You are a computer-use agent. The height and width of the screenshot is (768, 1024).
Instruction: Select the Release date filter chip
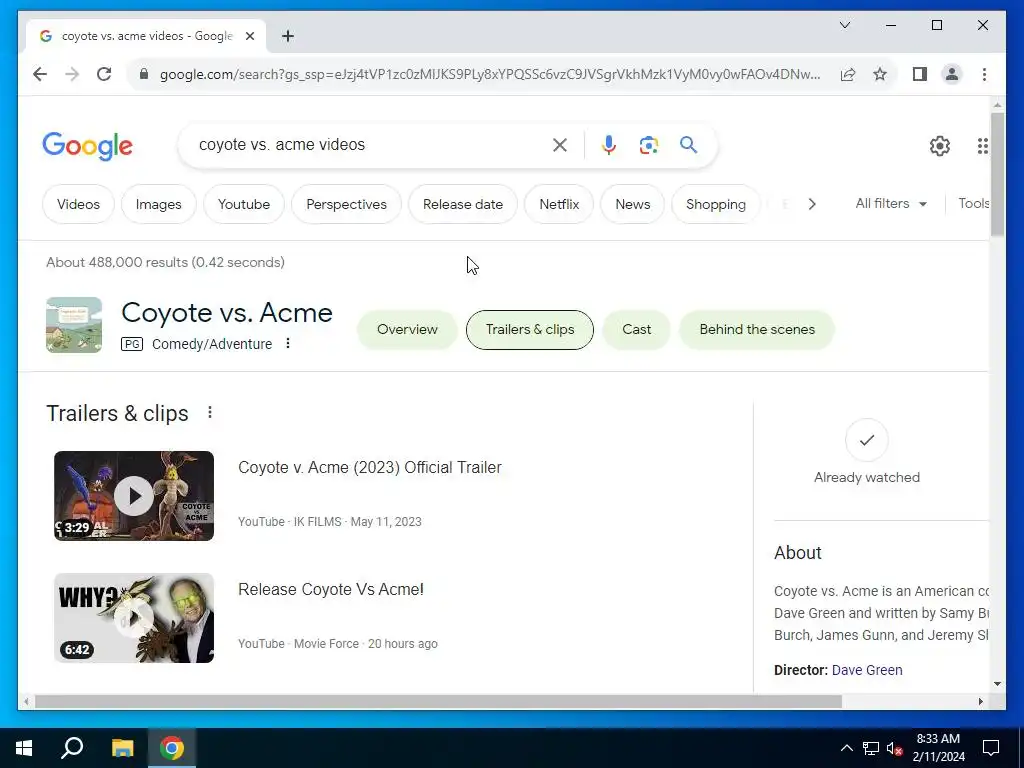(463, 204)
